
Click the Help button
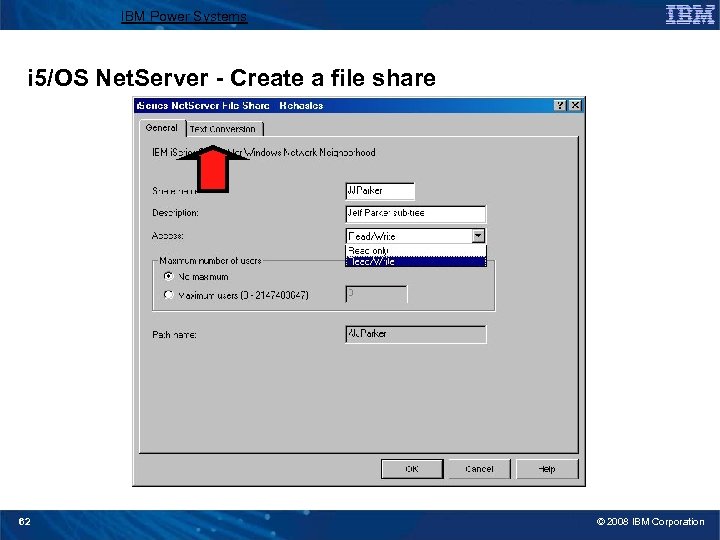547,469
